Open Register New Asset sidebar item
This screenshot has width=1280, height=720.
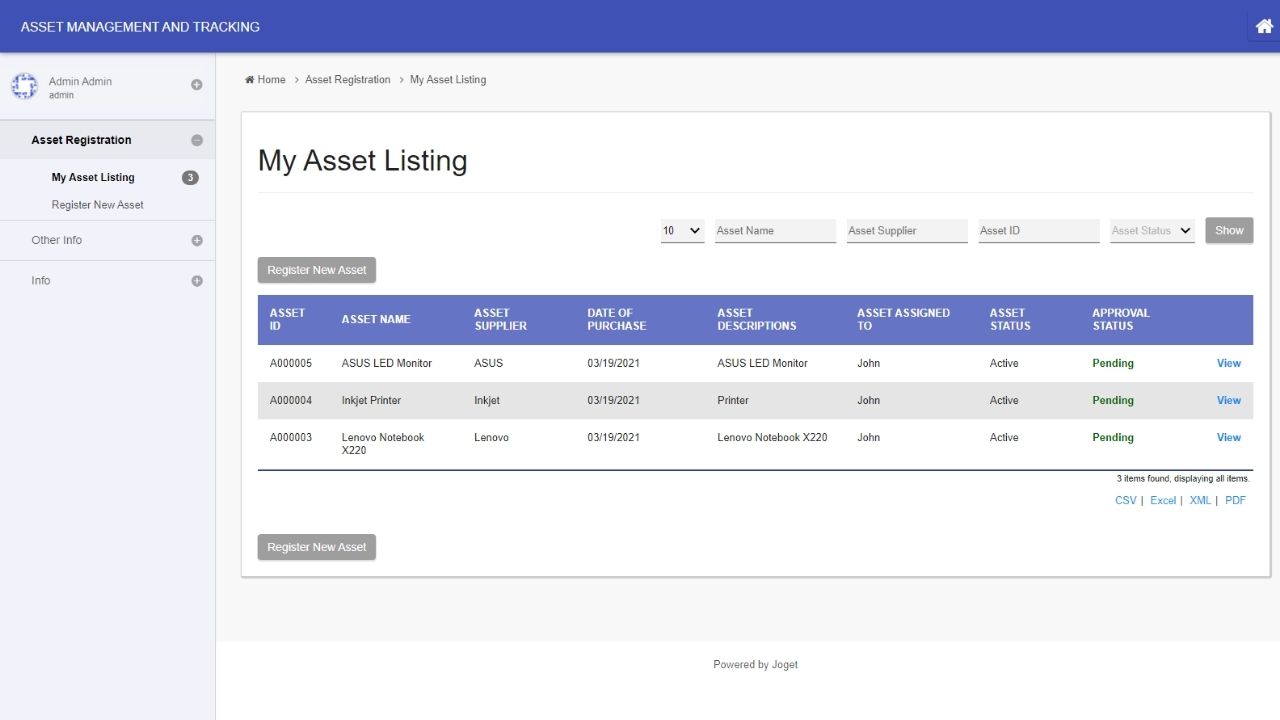tap(98, 205)
